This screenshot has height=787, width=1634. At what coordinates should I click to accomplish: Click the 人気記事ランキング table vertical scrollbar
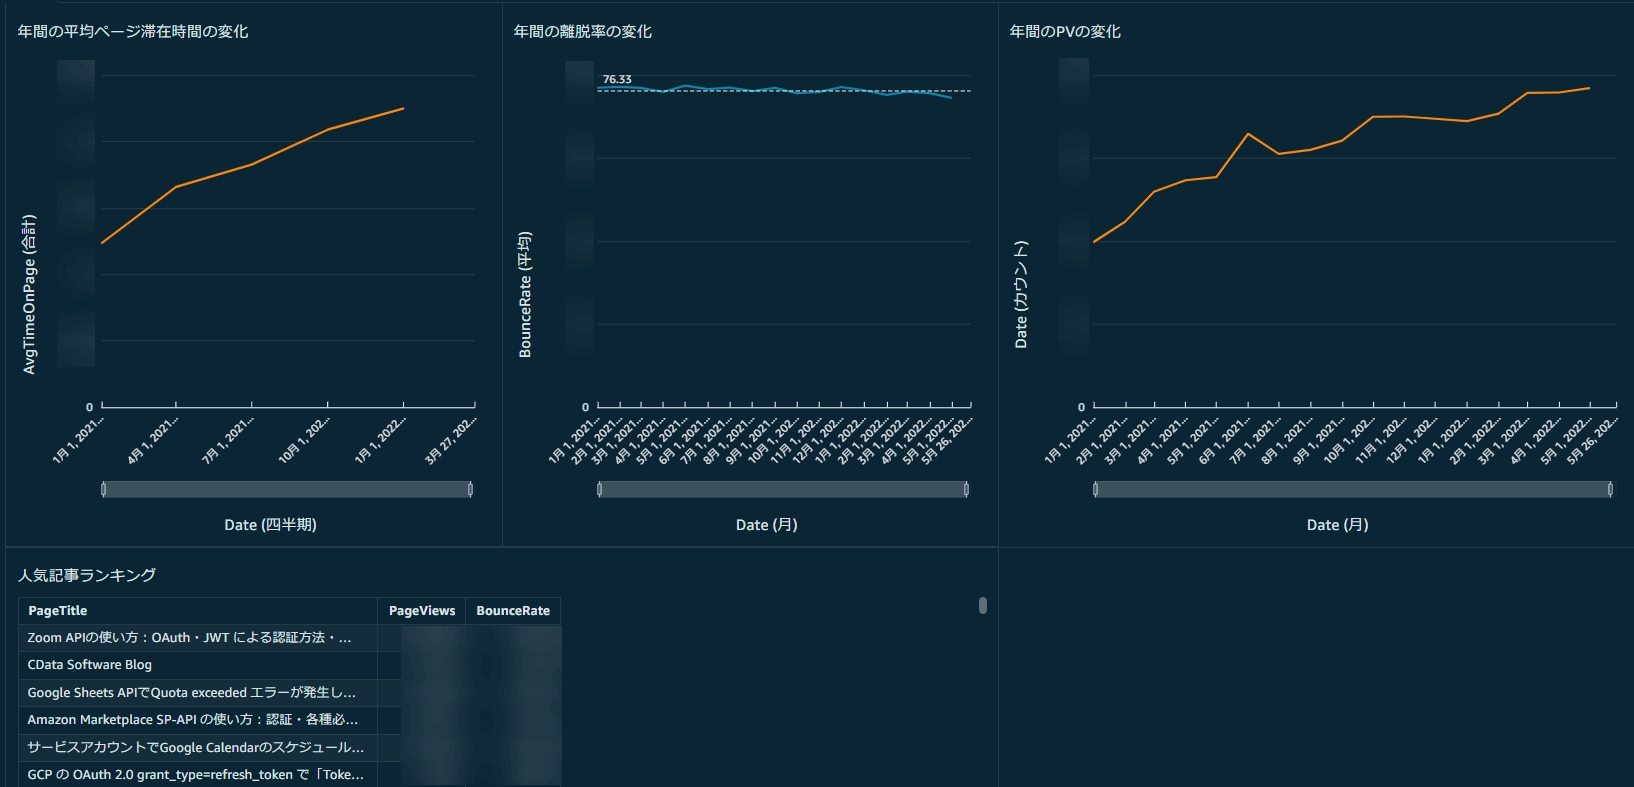coord(983,605)
